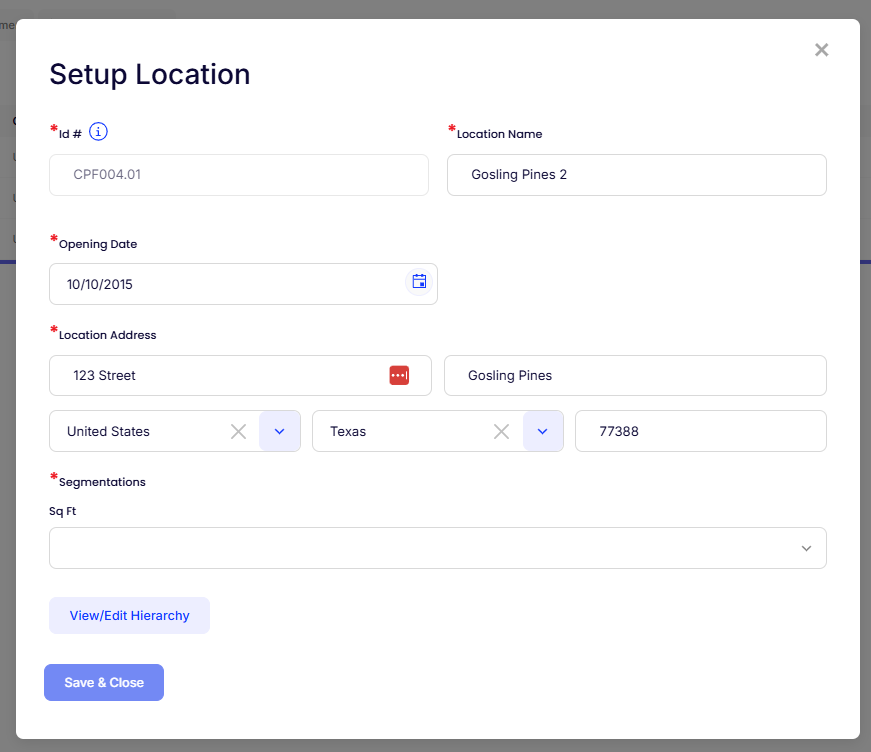Clear the Texas state selection
The image size is (871, 752).
[x=502, y=431]
